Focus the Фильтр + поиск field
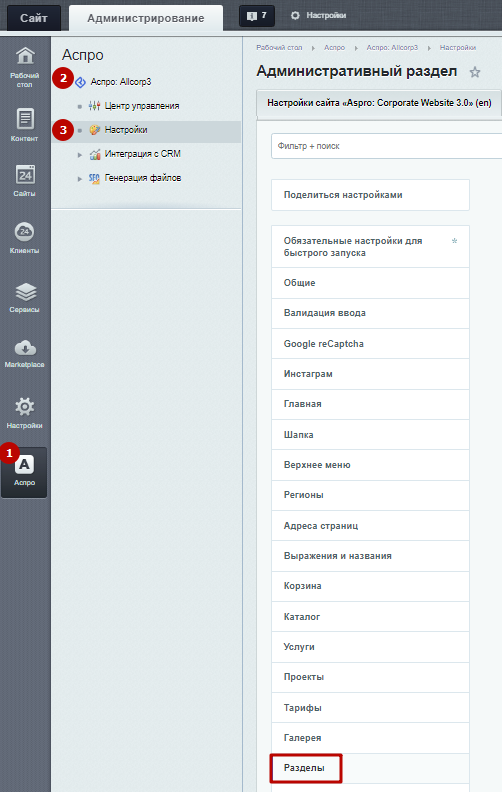 pyautogui.click(x=386, y=146)
